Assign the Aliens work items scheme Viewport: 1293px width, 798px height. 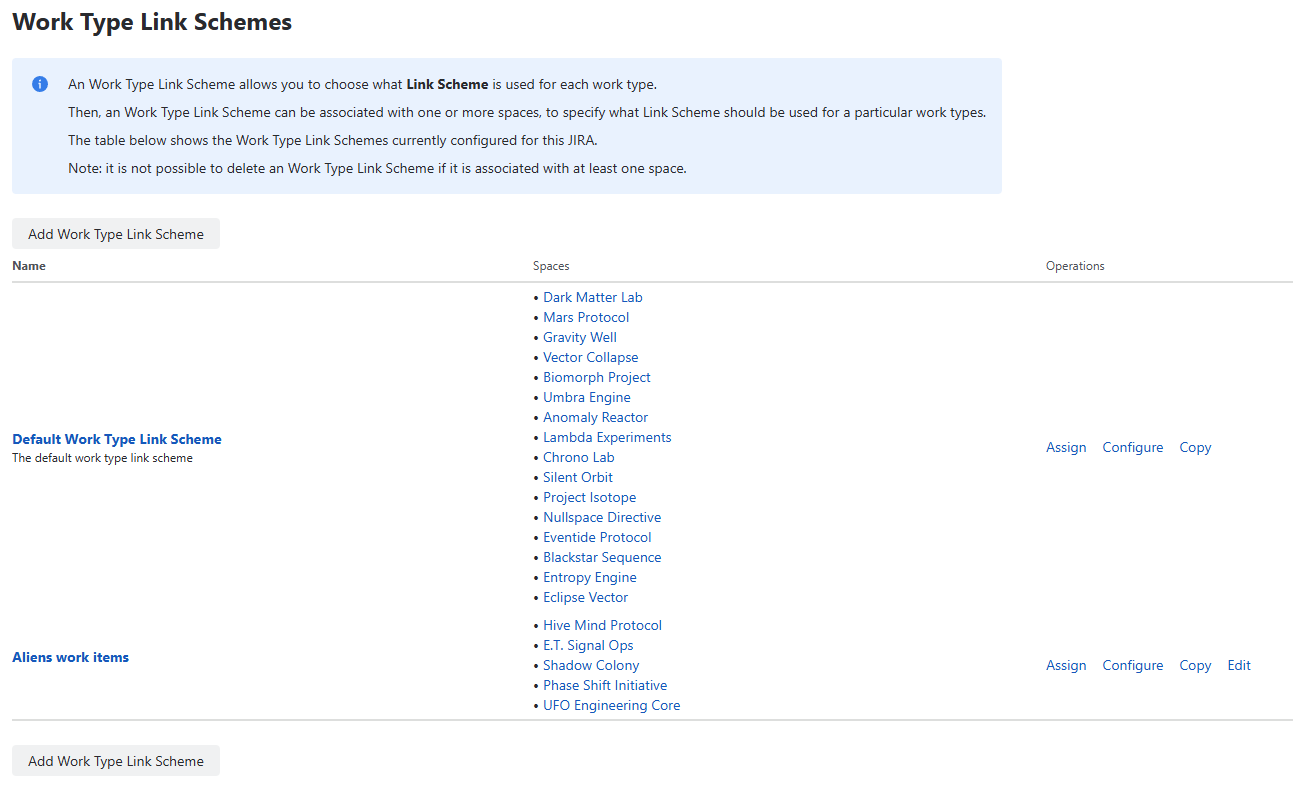[x=1066, y=665]
